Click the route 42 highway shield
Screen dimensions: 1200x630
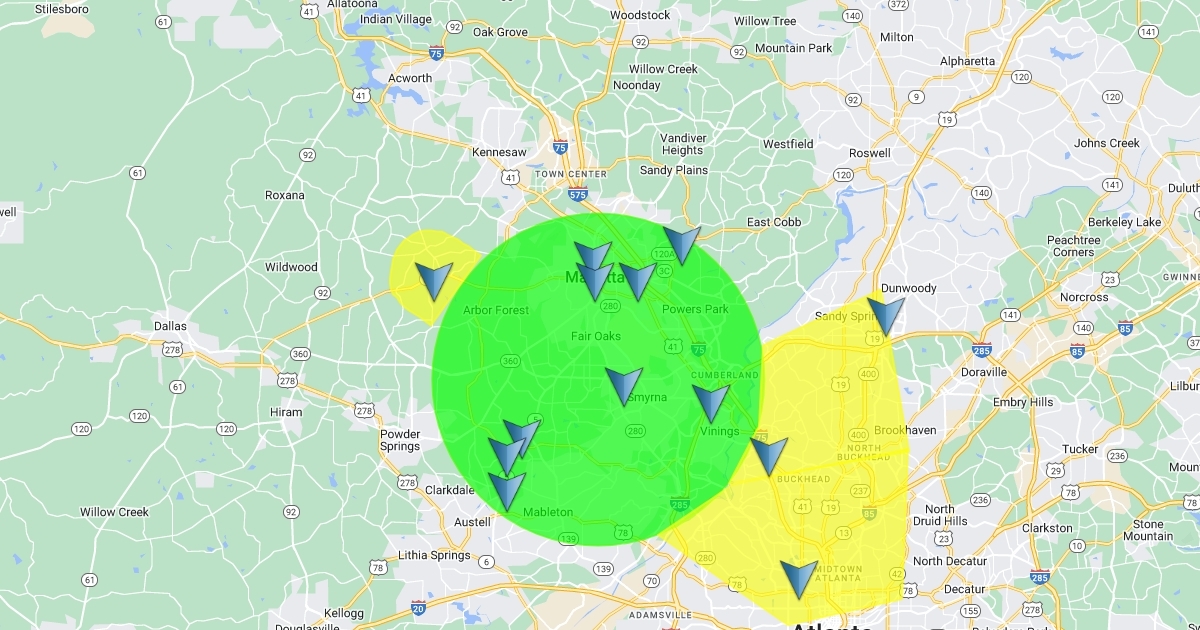[x=896, y=574]
